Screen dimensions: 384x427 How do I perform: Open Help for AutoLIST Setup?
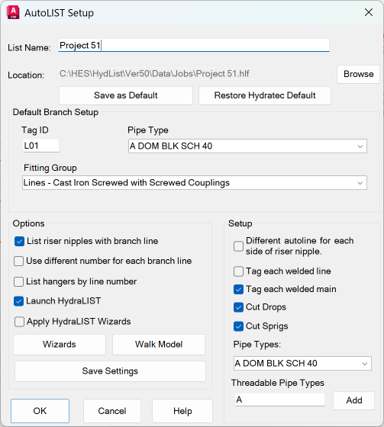(x=182, y=411)
